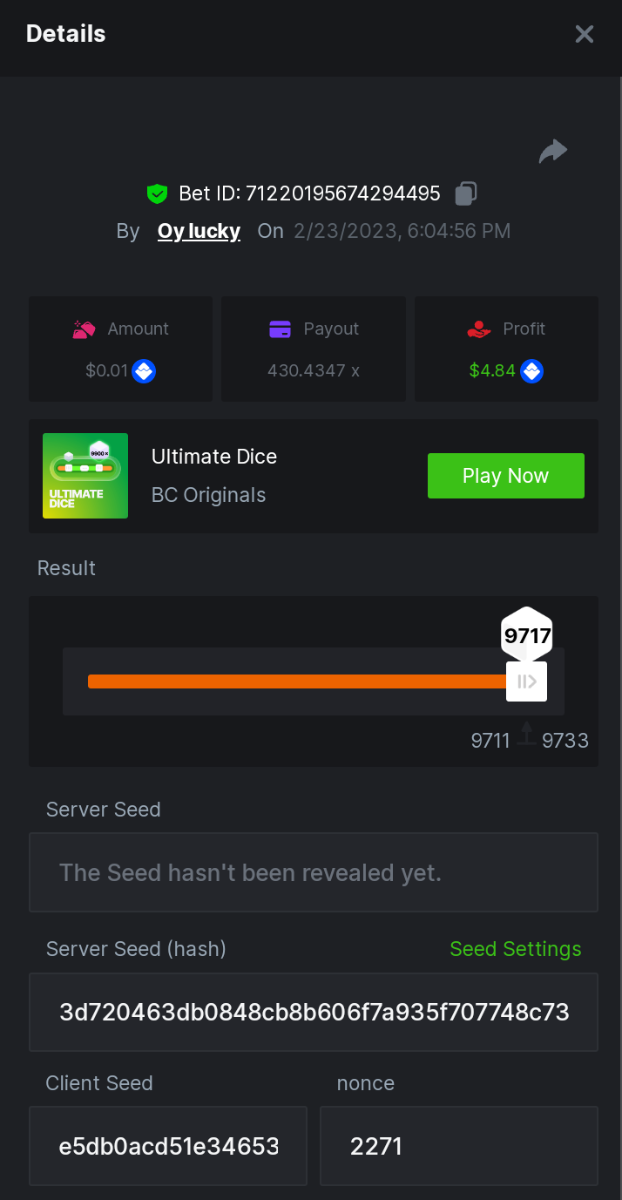Click the share arrow icon
622x1200 pixels.
coord(553,151)
